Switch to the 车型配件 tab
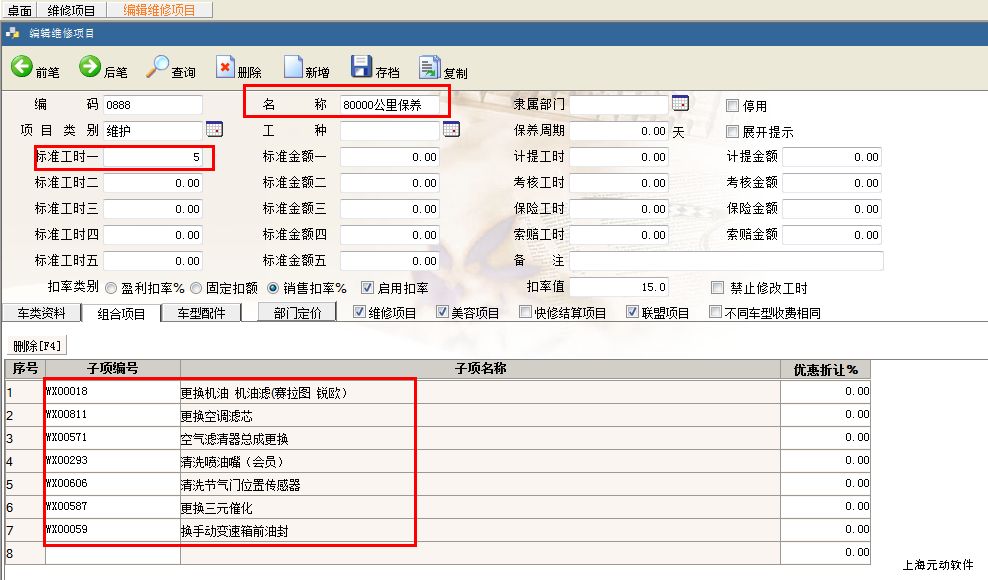This screenshot has width=988, height=580. click(x=201, y=313)
